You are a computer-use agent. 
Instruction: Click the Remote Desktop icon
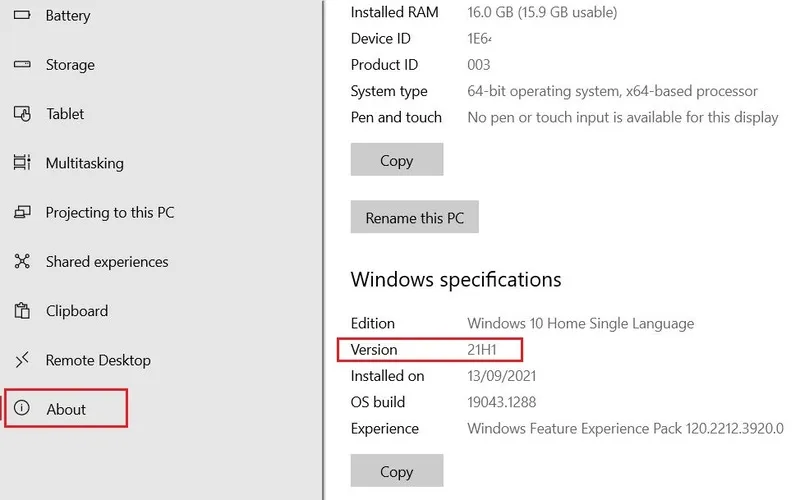(x=22, y=360)
